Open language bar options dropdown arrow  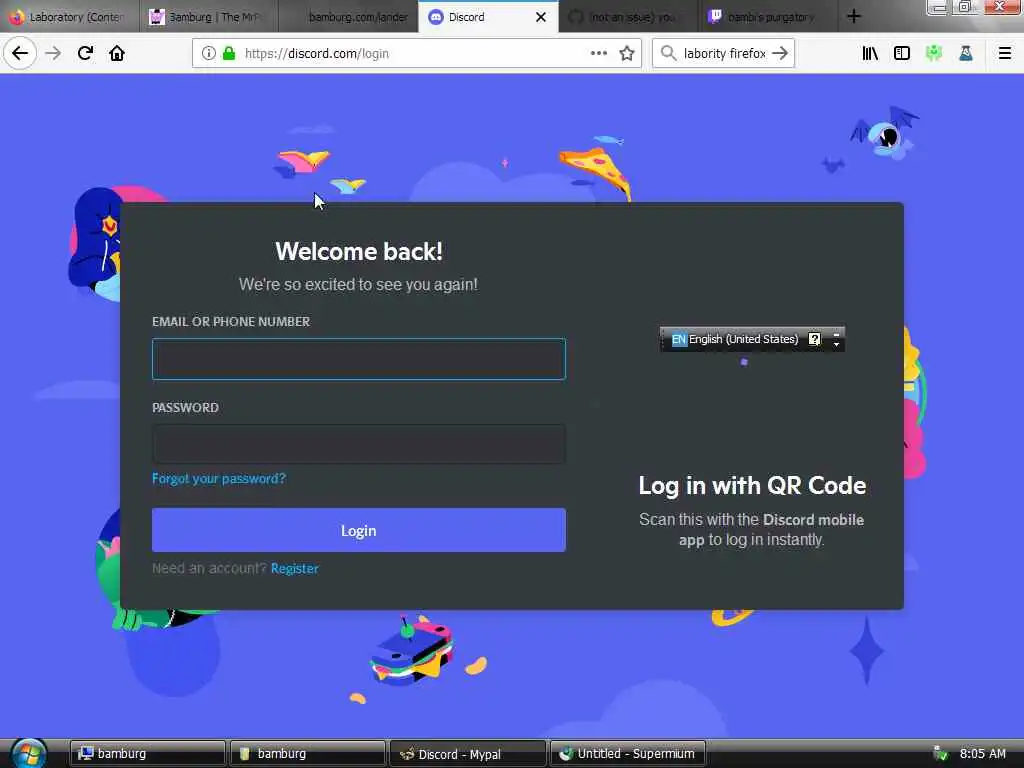click(x=837, y=344)
